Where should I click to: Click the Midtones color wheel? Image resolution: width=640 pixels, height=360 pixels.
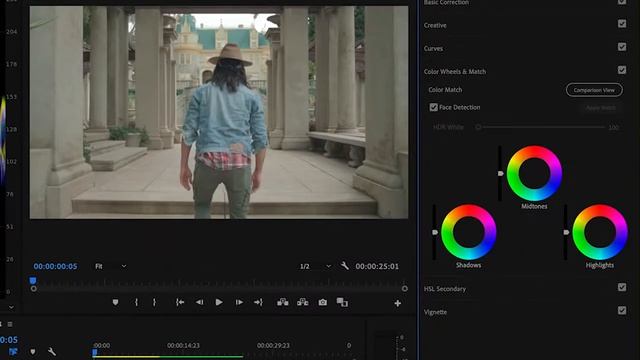pyautogui.click(x=534, y=173)
